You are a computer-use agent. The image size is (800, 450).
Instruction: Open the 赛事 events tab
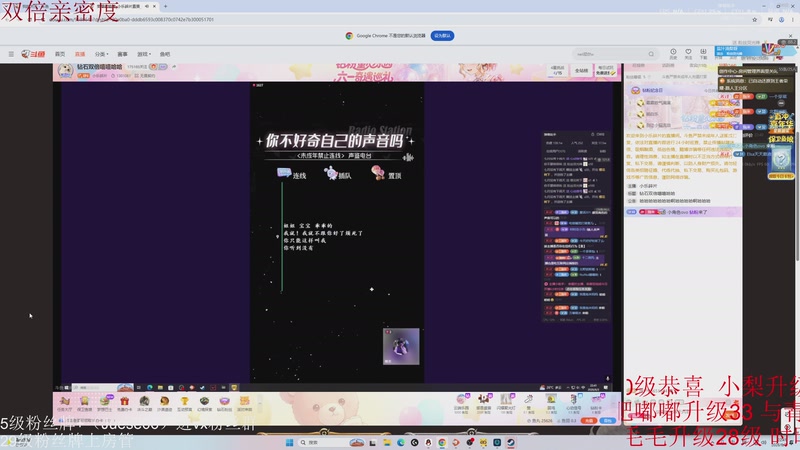[122, 54]
